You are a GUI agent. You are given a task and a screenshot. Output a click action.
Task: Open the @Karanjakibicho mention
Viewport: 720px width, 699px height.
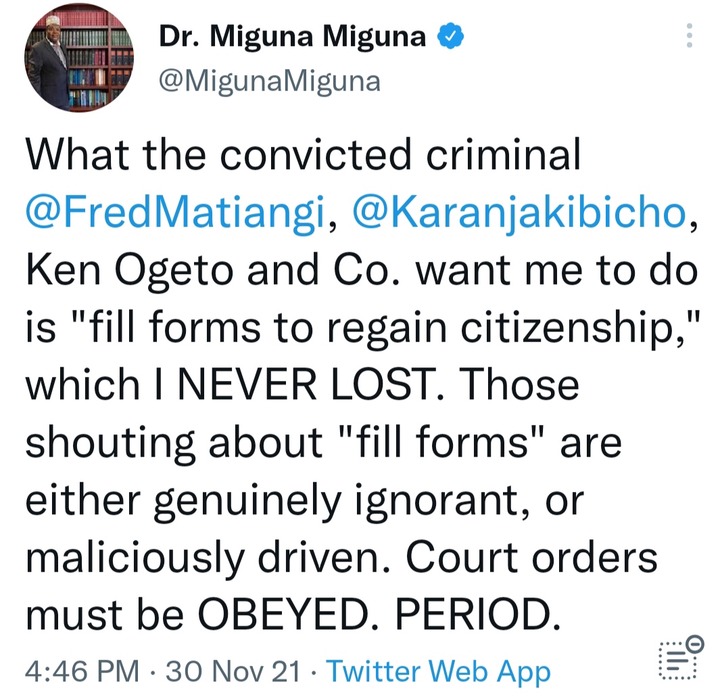[519, 212]
